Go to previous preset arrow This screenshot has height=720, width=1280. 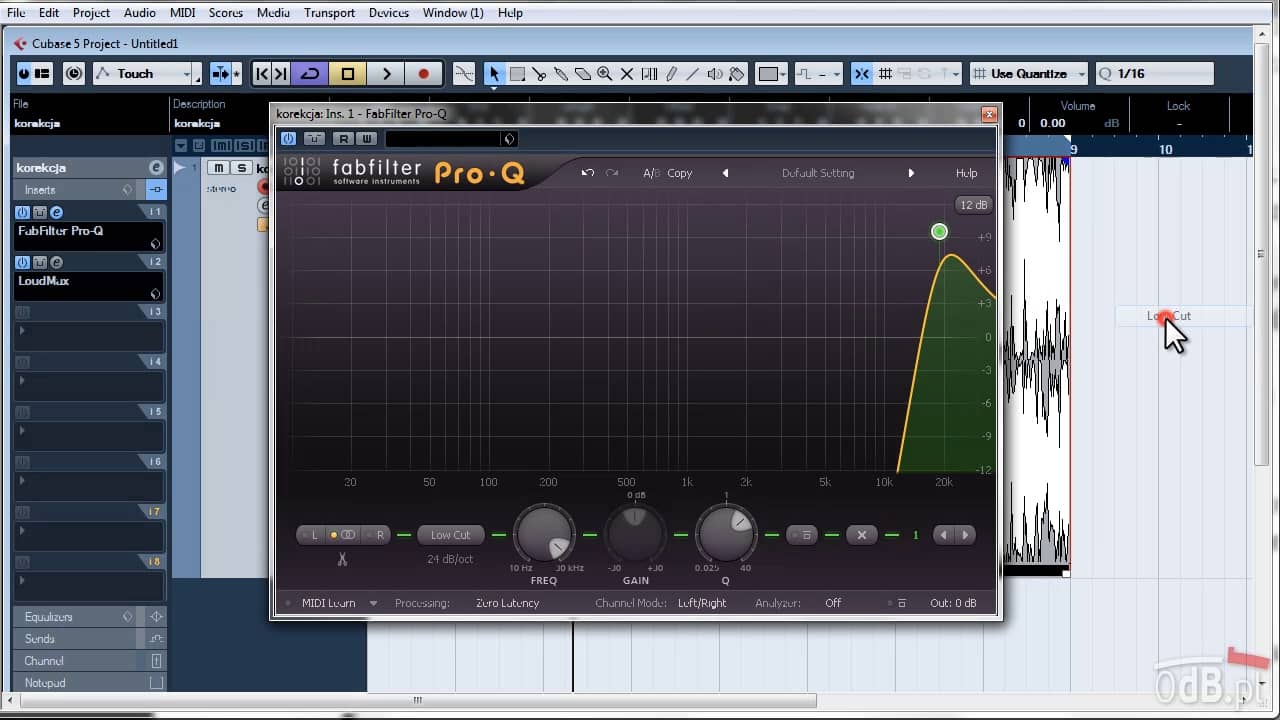click(726, 173)
